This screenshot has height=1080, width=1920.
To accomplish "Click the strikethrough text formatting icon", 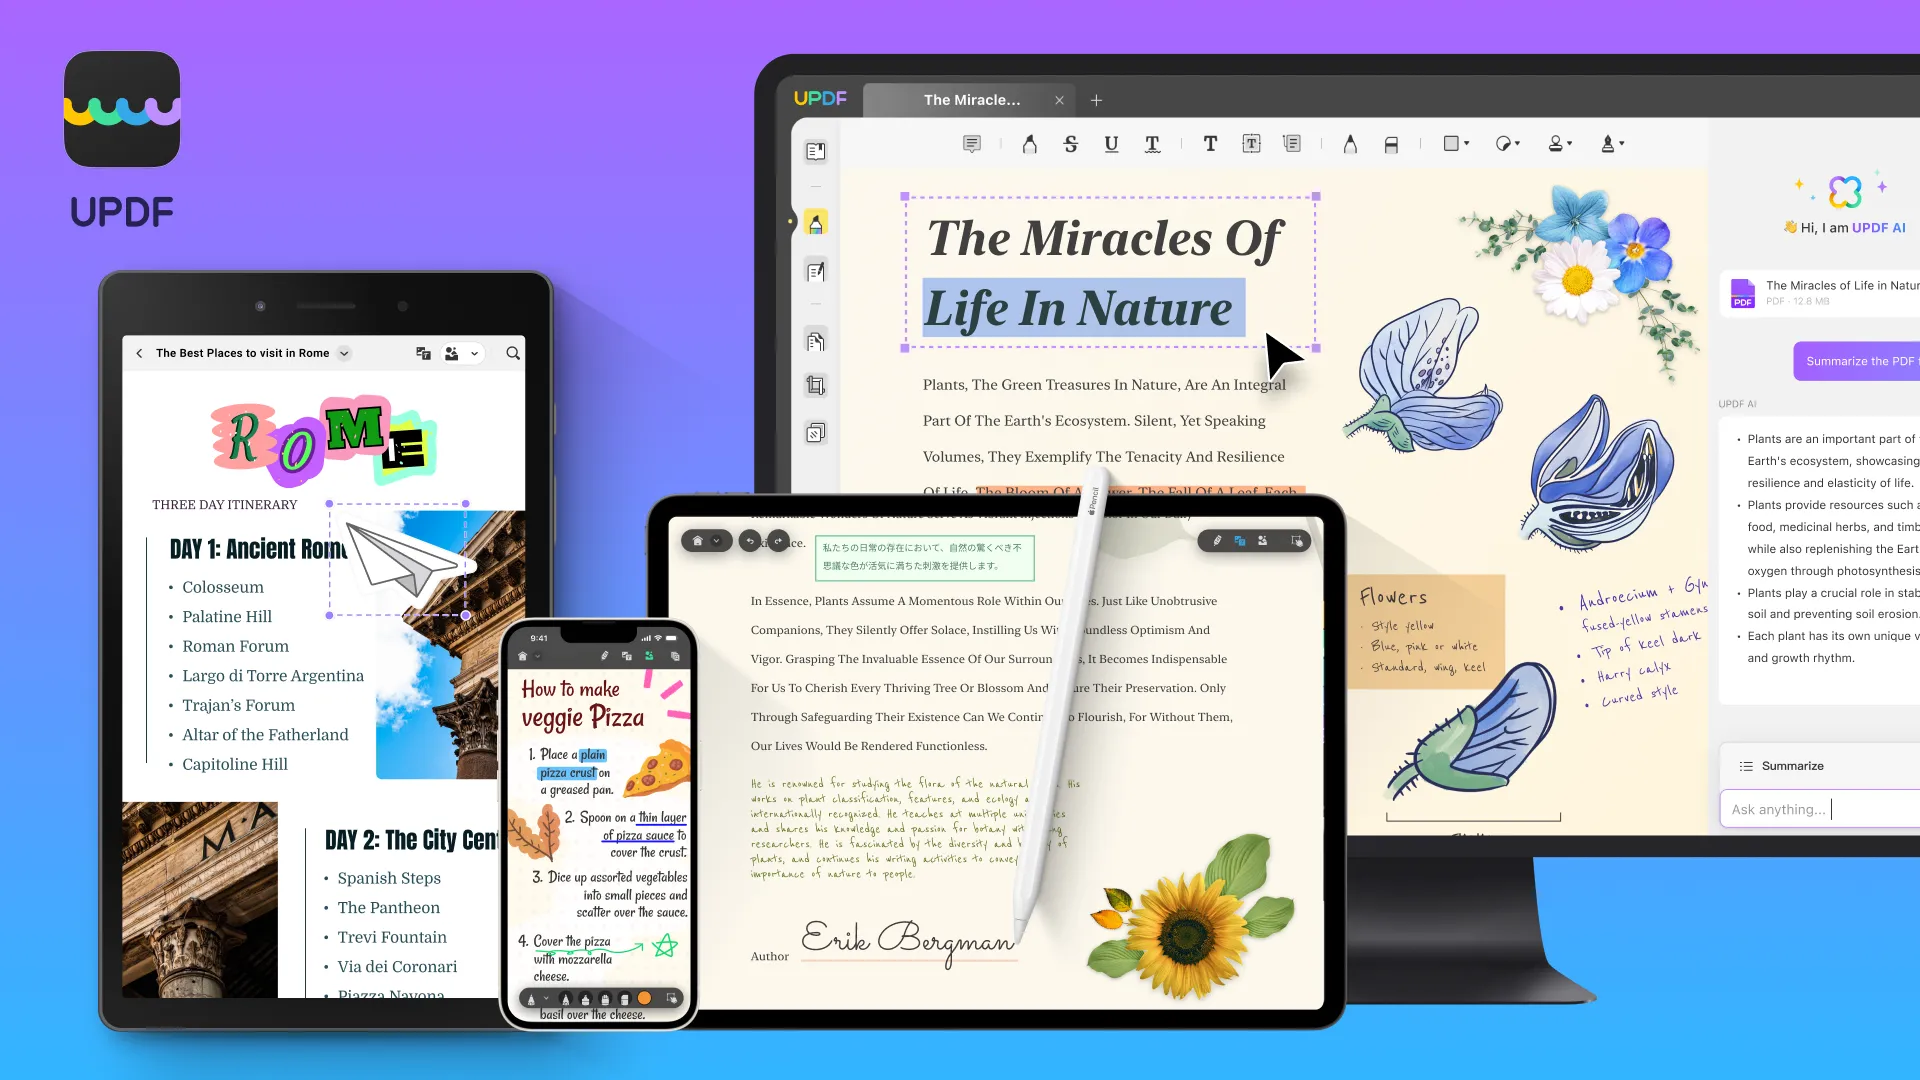I will [1071, 142].
